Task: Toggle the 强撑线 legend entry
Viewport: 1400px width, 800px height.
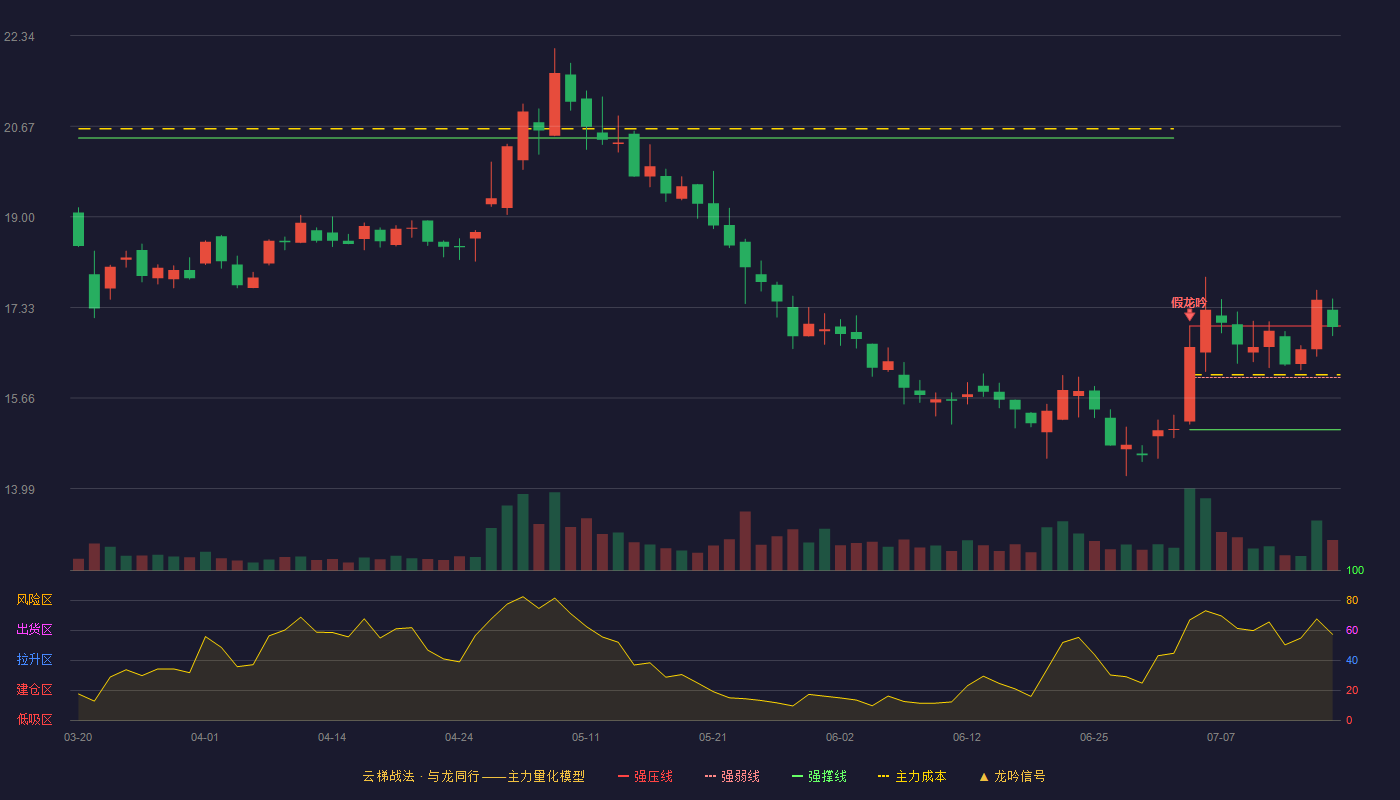Action: [x=819, y=776]
